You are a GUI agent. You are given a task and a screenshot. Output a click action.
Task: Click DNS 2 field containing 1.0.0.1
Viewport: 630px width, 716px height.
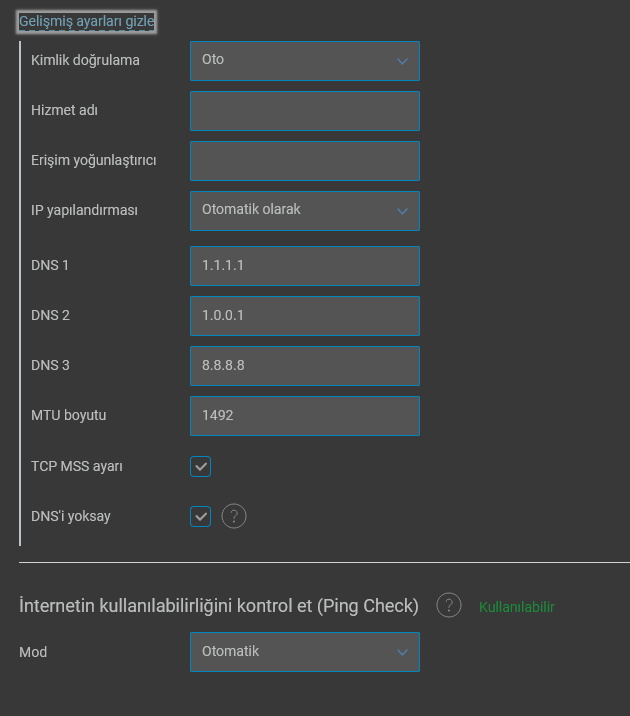(305, 316)
